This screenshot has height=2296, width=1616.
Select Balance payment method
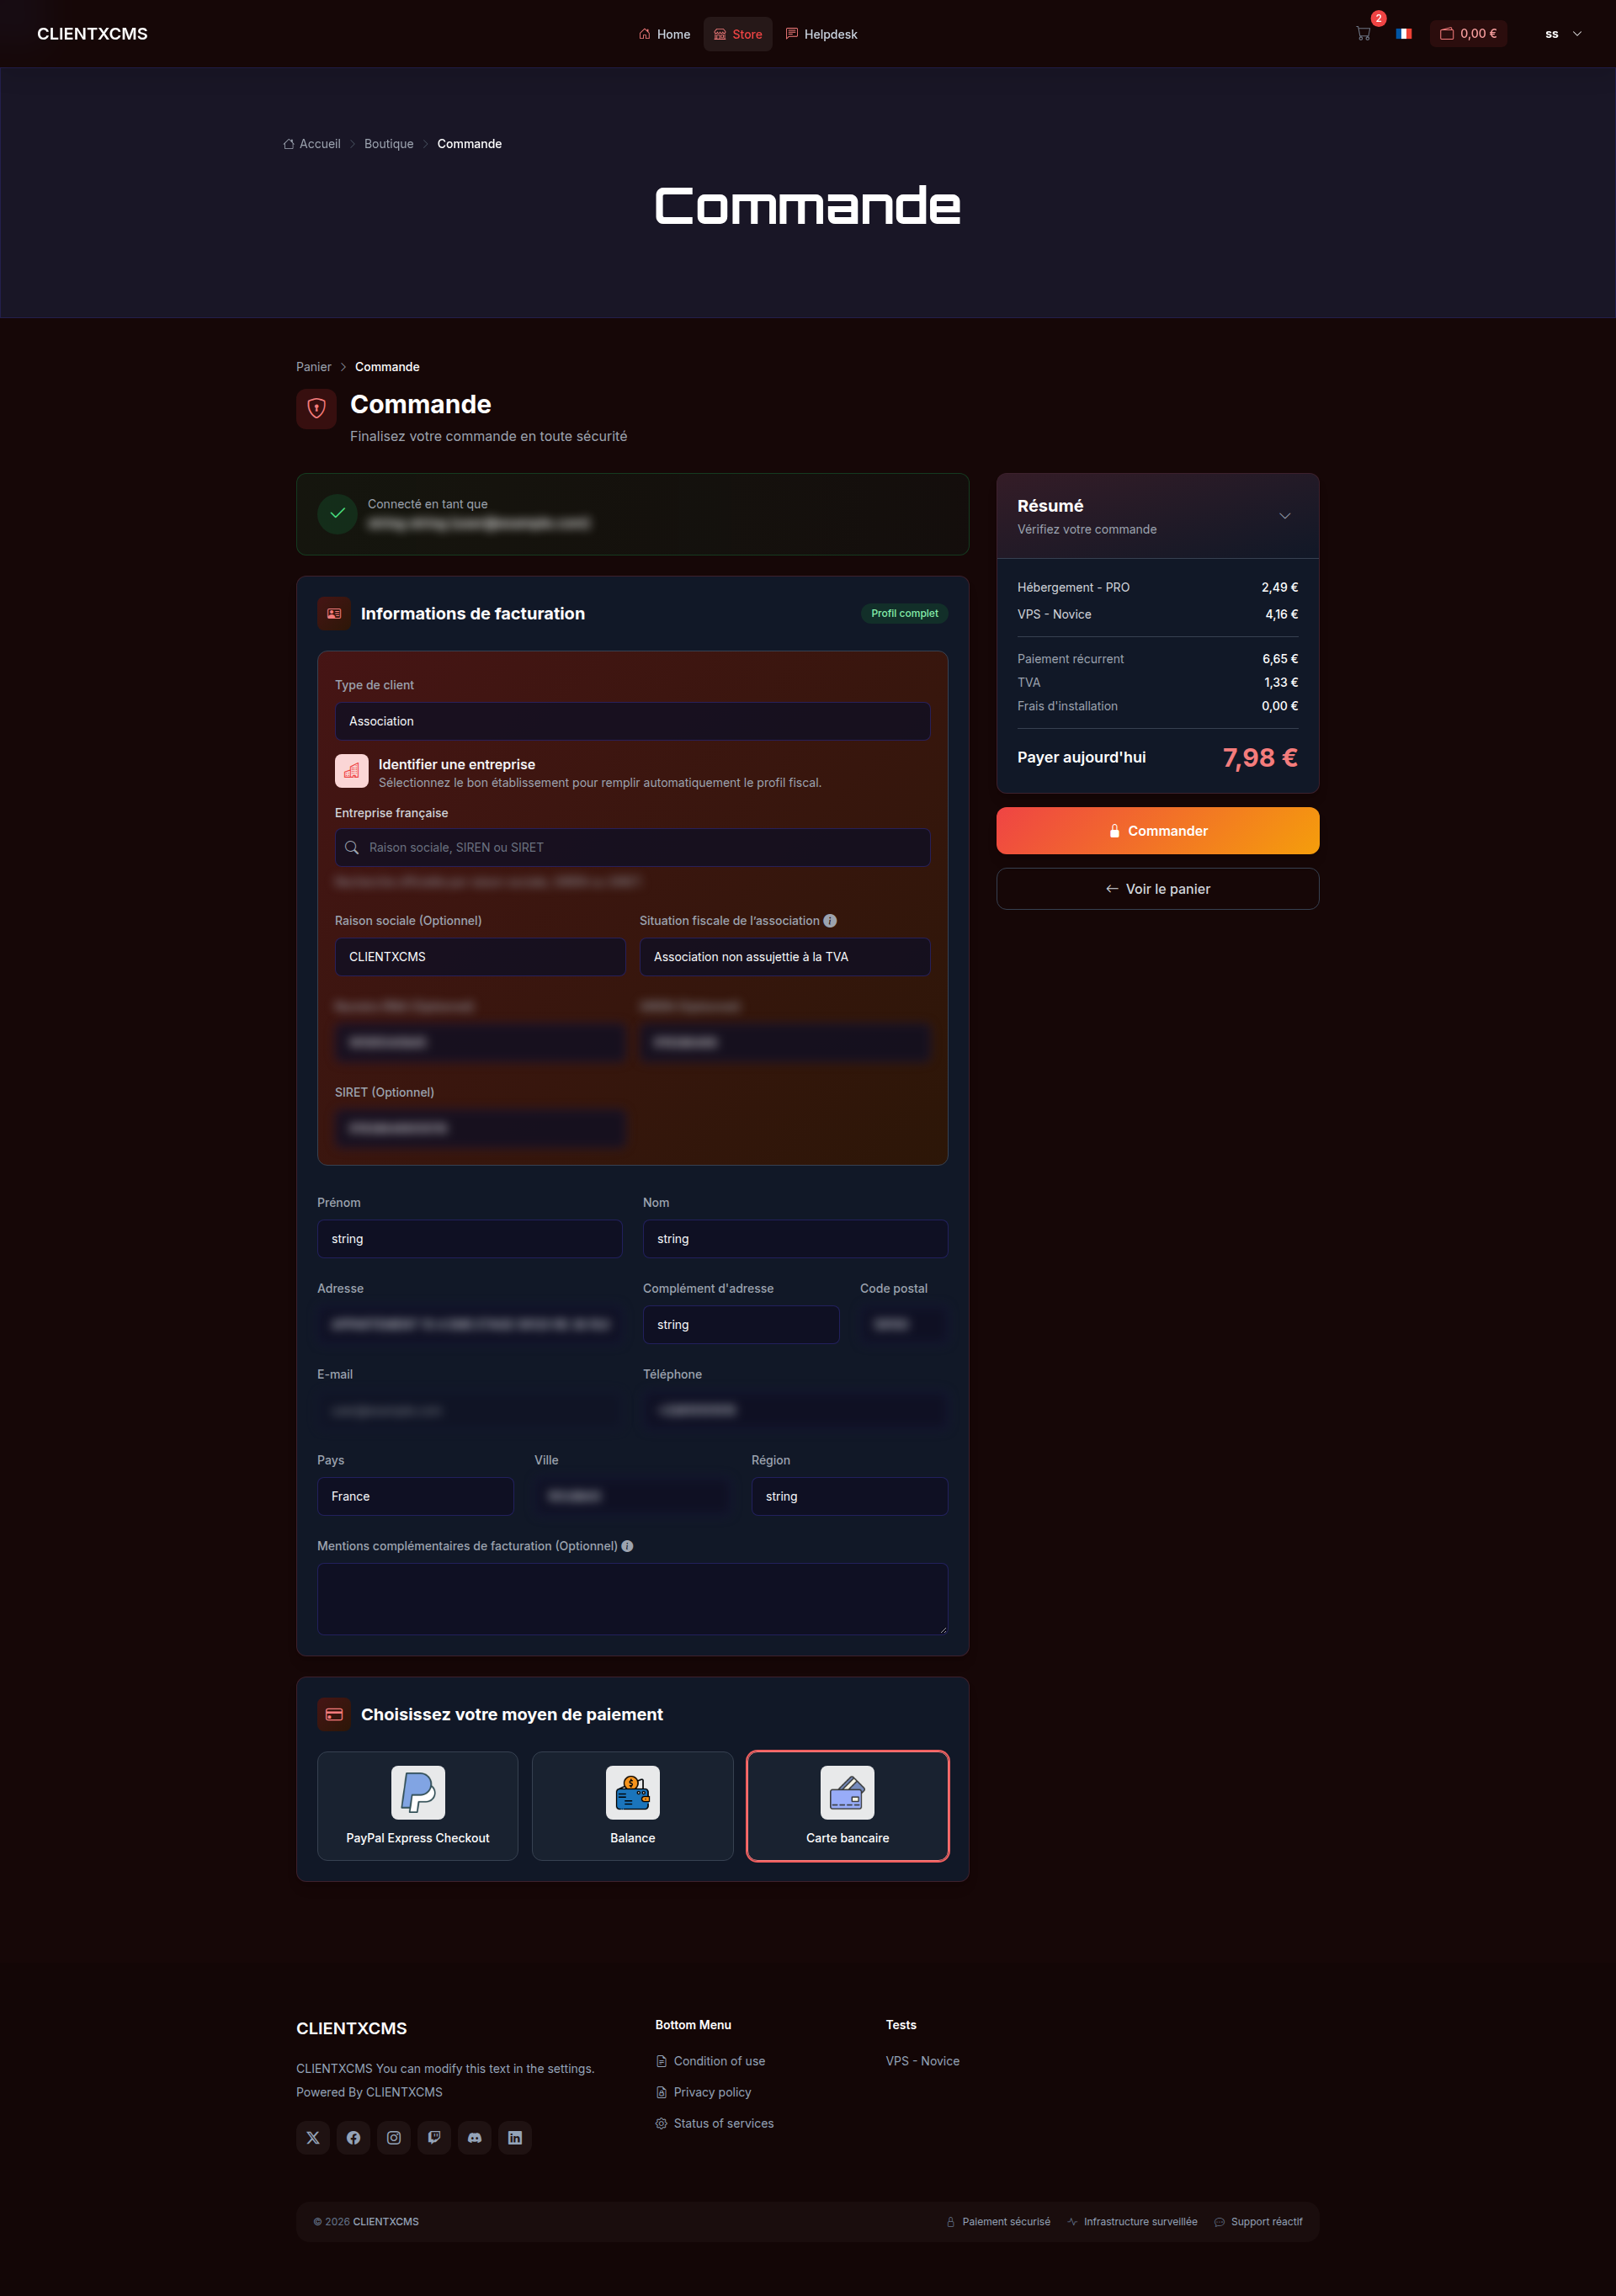click(x=633, y=1806)
